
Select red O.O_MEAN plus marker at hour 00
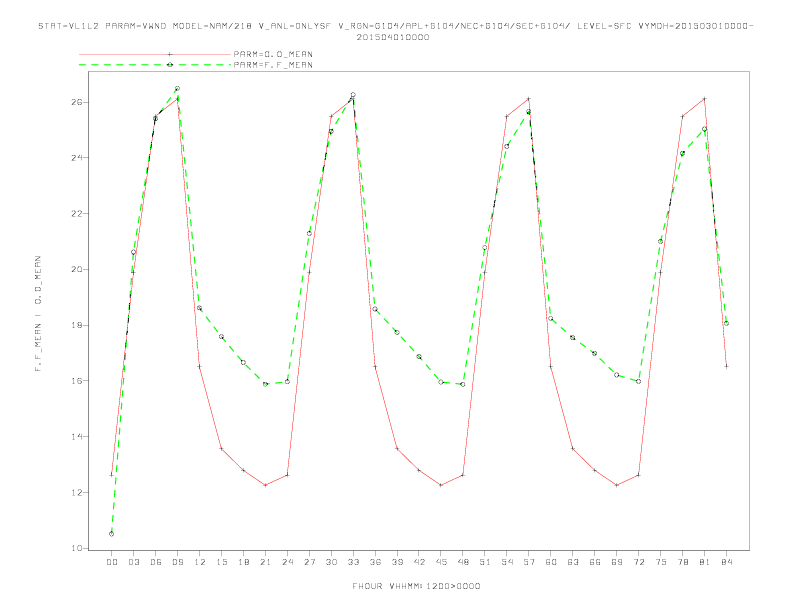point(112,475)
